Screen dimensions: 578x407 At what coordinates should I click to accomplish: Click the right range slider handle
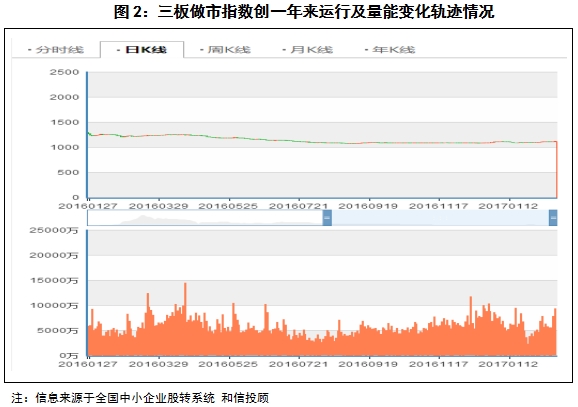[x=553, y=218]
